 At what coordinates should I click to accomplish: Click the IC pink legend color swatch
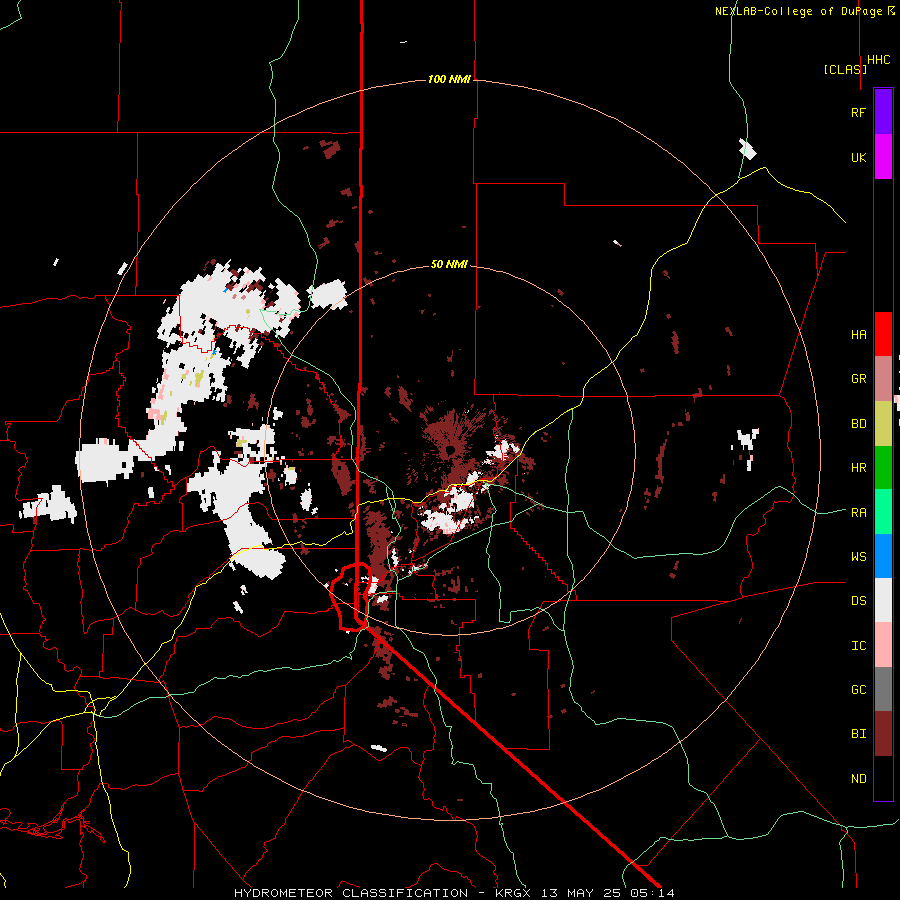883,645
